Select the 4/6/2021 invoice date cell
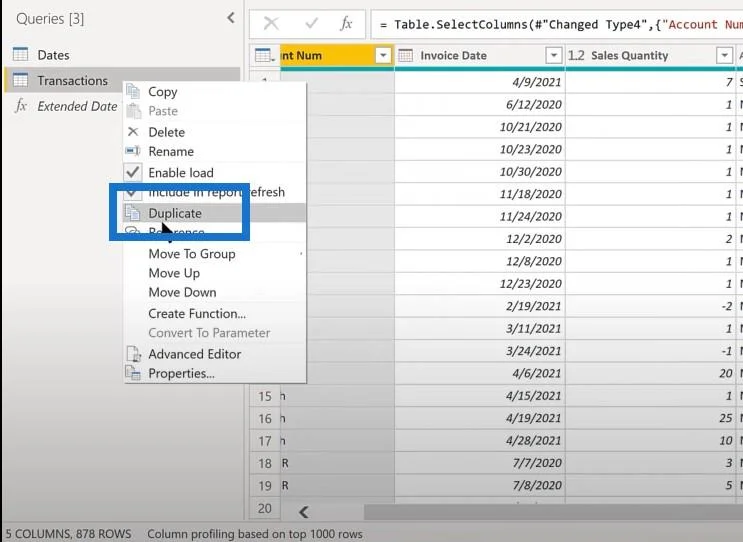 [480, 373]
